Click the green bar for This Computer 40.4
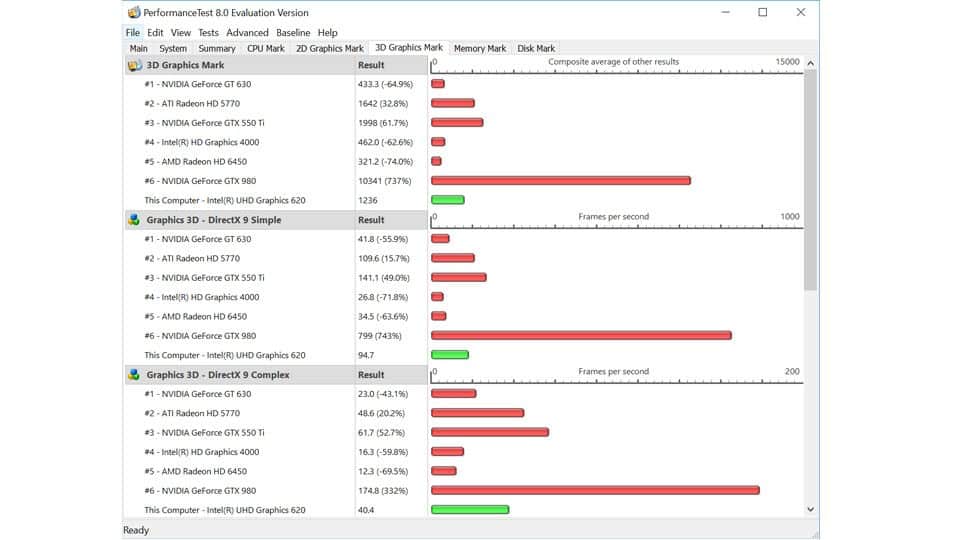The image size is (960, 540). pyautogui.click(x=470, y=510)
